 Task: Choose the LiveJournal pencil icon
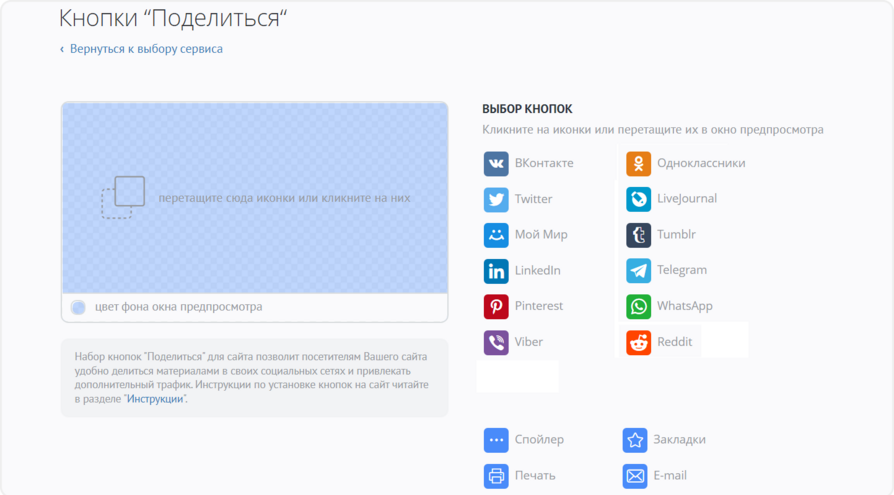[x=638, y=199]
